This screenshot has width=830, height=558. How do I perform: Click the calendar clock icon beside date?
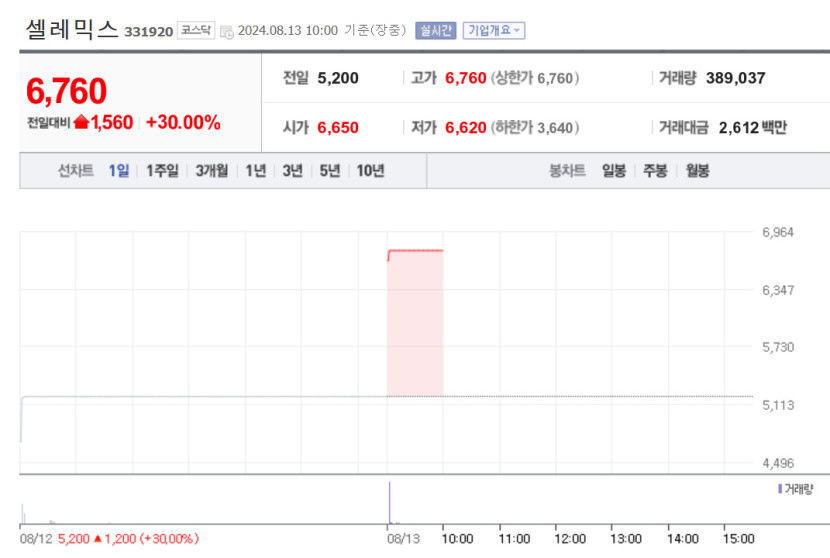click(227, 32)
